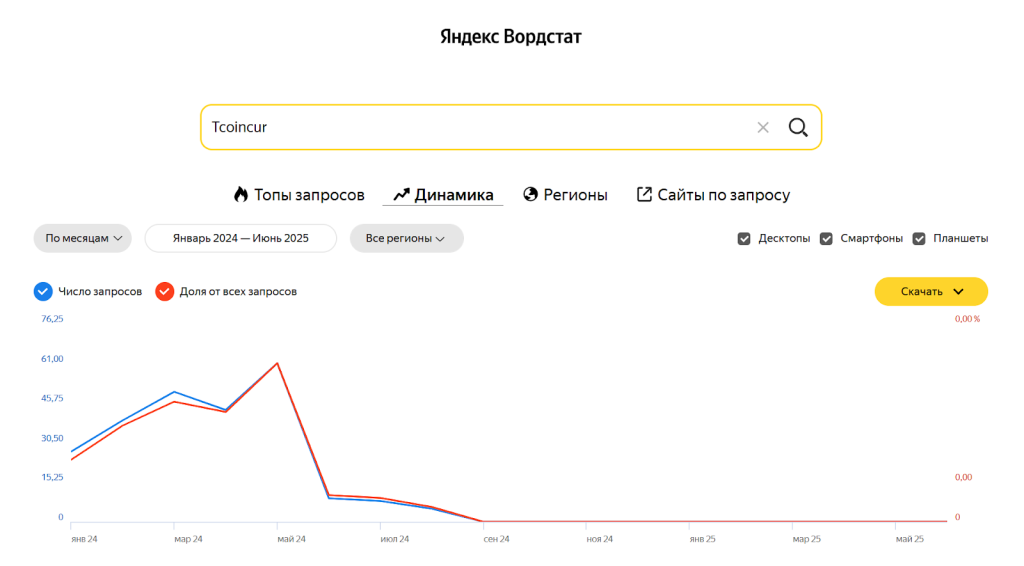Click the May 24 peak on chart
This screenshot has height=566, width=1024.
[x=277, y=363]
